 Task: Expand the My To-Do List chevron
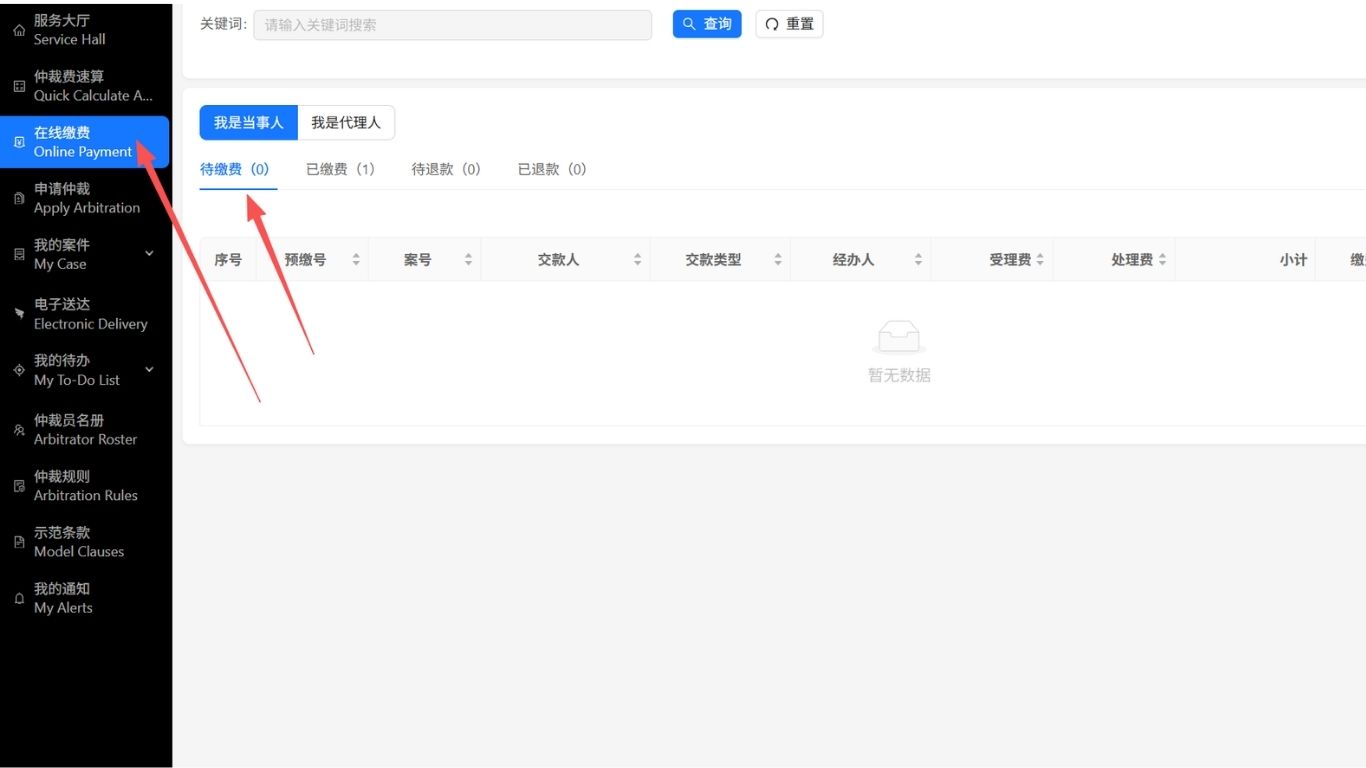pyautogui.click(x=149, y=370)
